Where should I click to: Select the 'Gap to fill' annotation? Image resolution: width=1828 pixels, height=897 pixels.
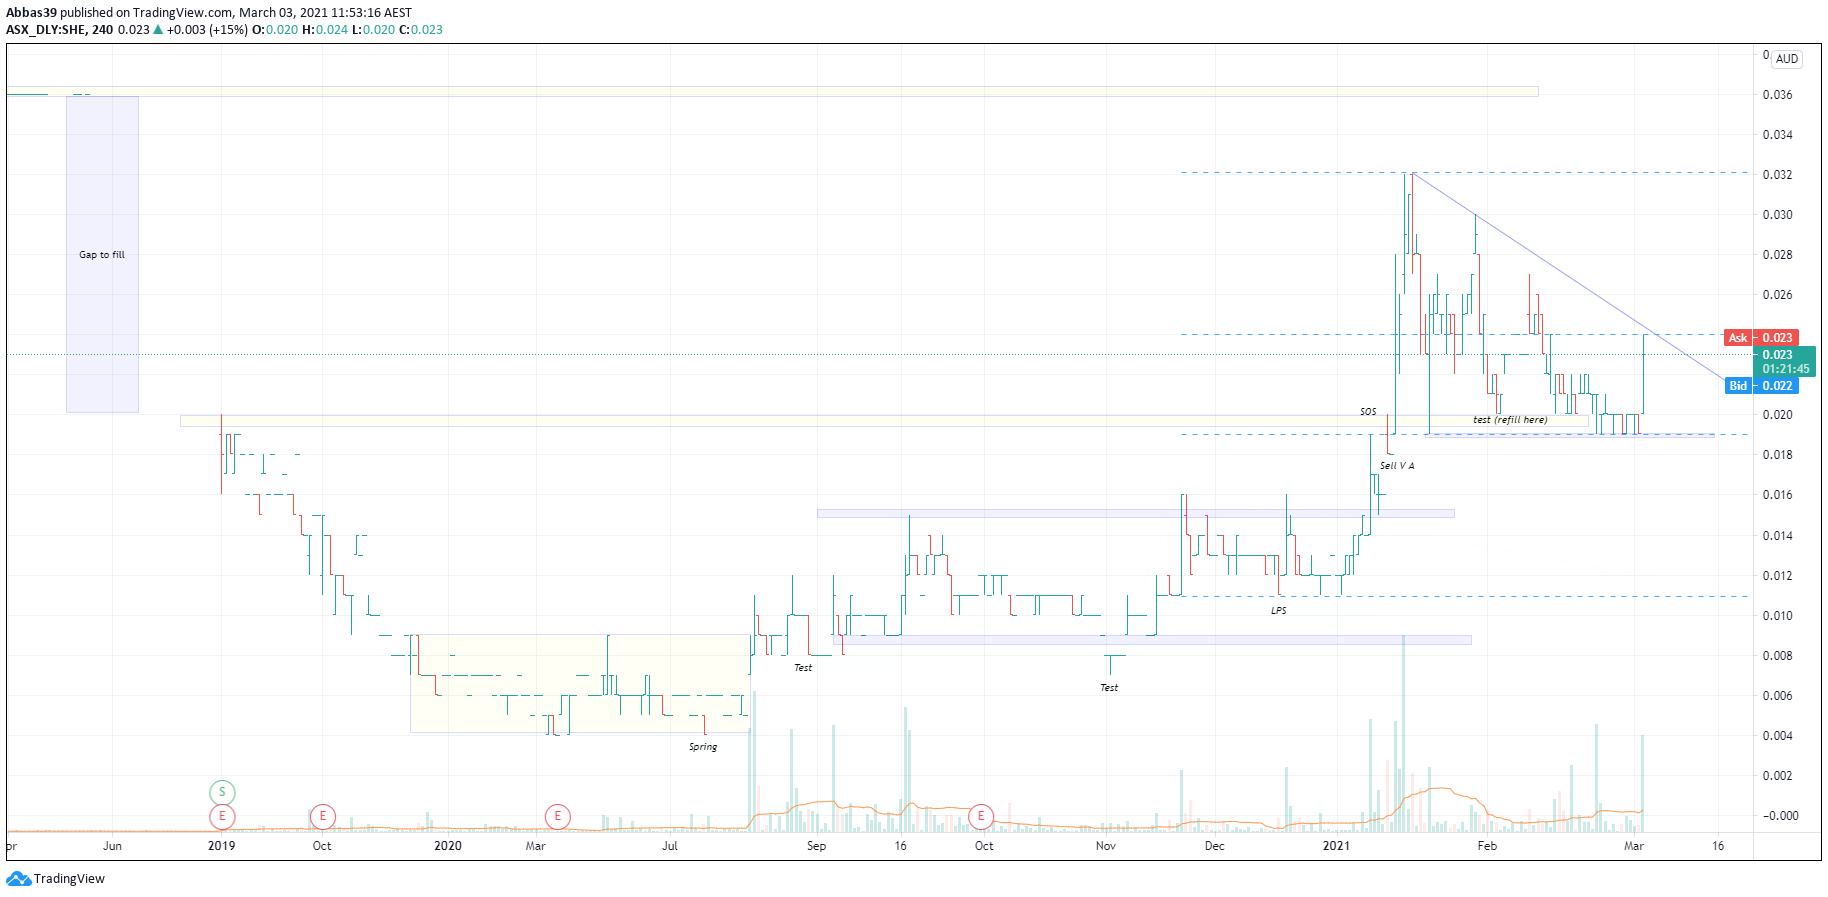click(x=102, y=255)
